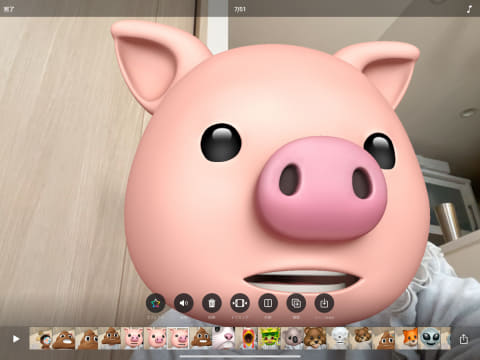480x360 pixels.
Task: Tap Done button at top left
Action: (9, 9)
